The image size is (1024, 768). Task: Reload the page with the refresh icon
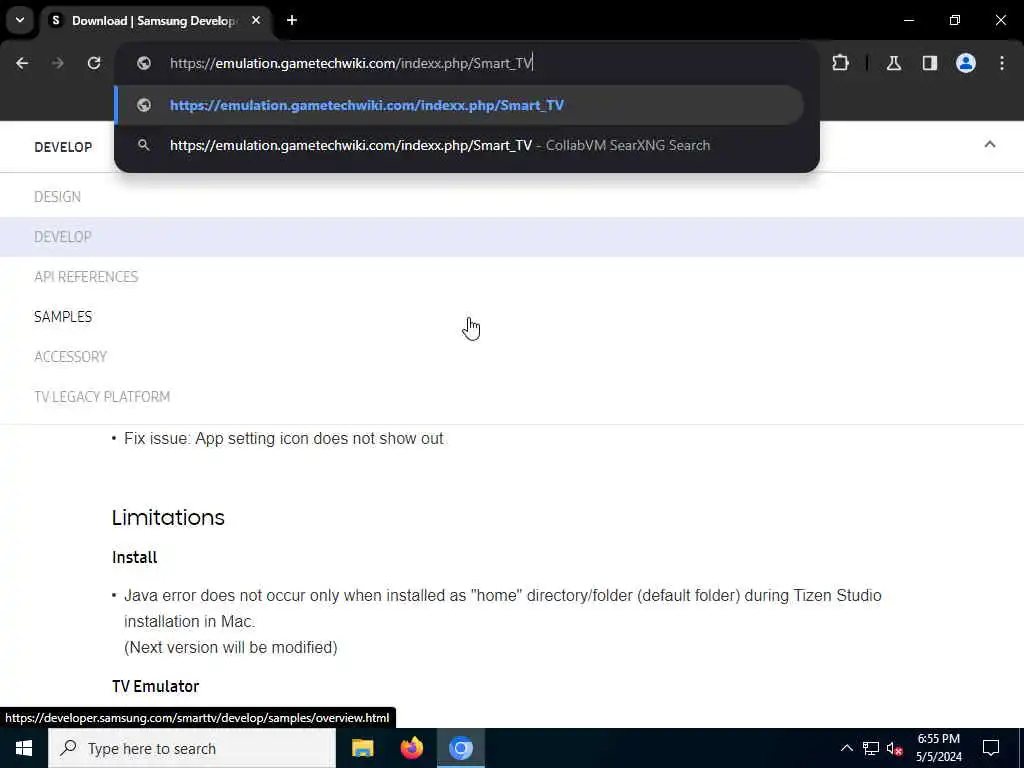(94, 63)
